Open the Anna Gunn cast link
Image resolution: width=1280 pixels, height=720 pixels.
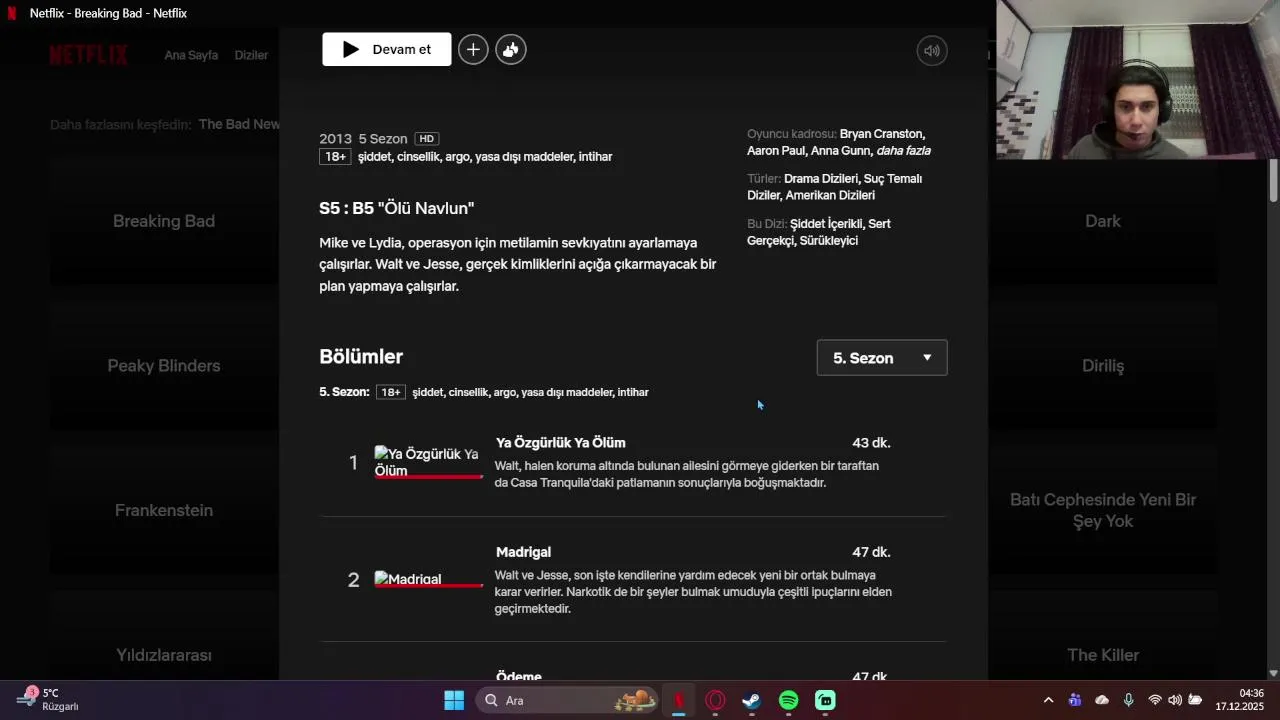tap(840, 151)
